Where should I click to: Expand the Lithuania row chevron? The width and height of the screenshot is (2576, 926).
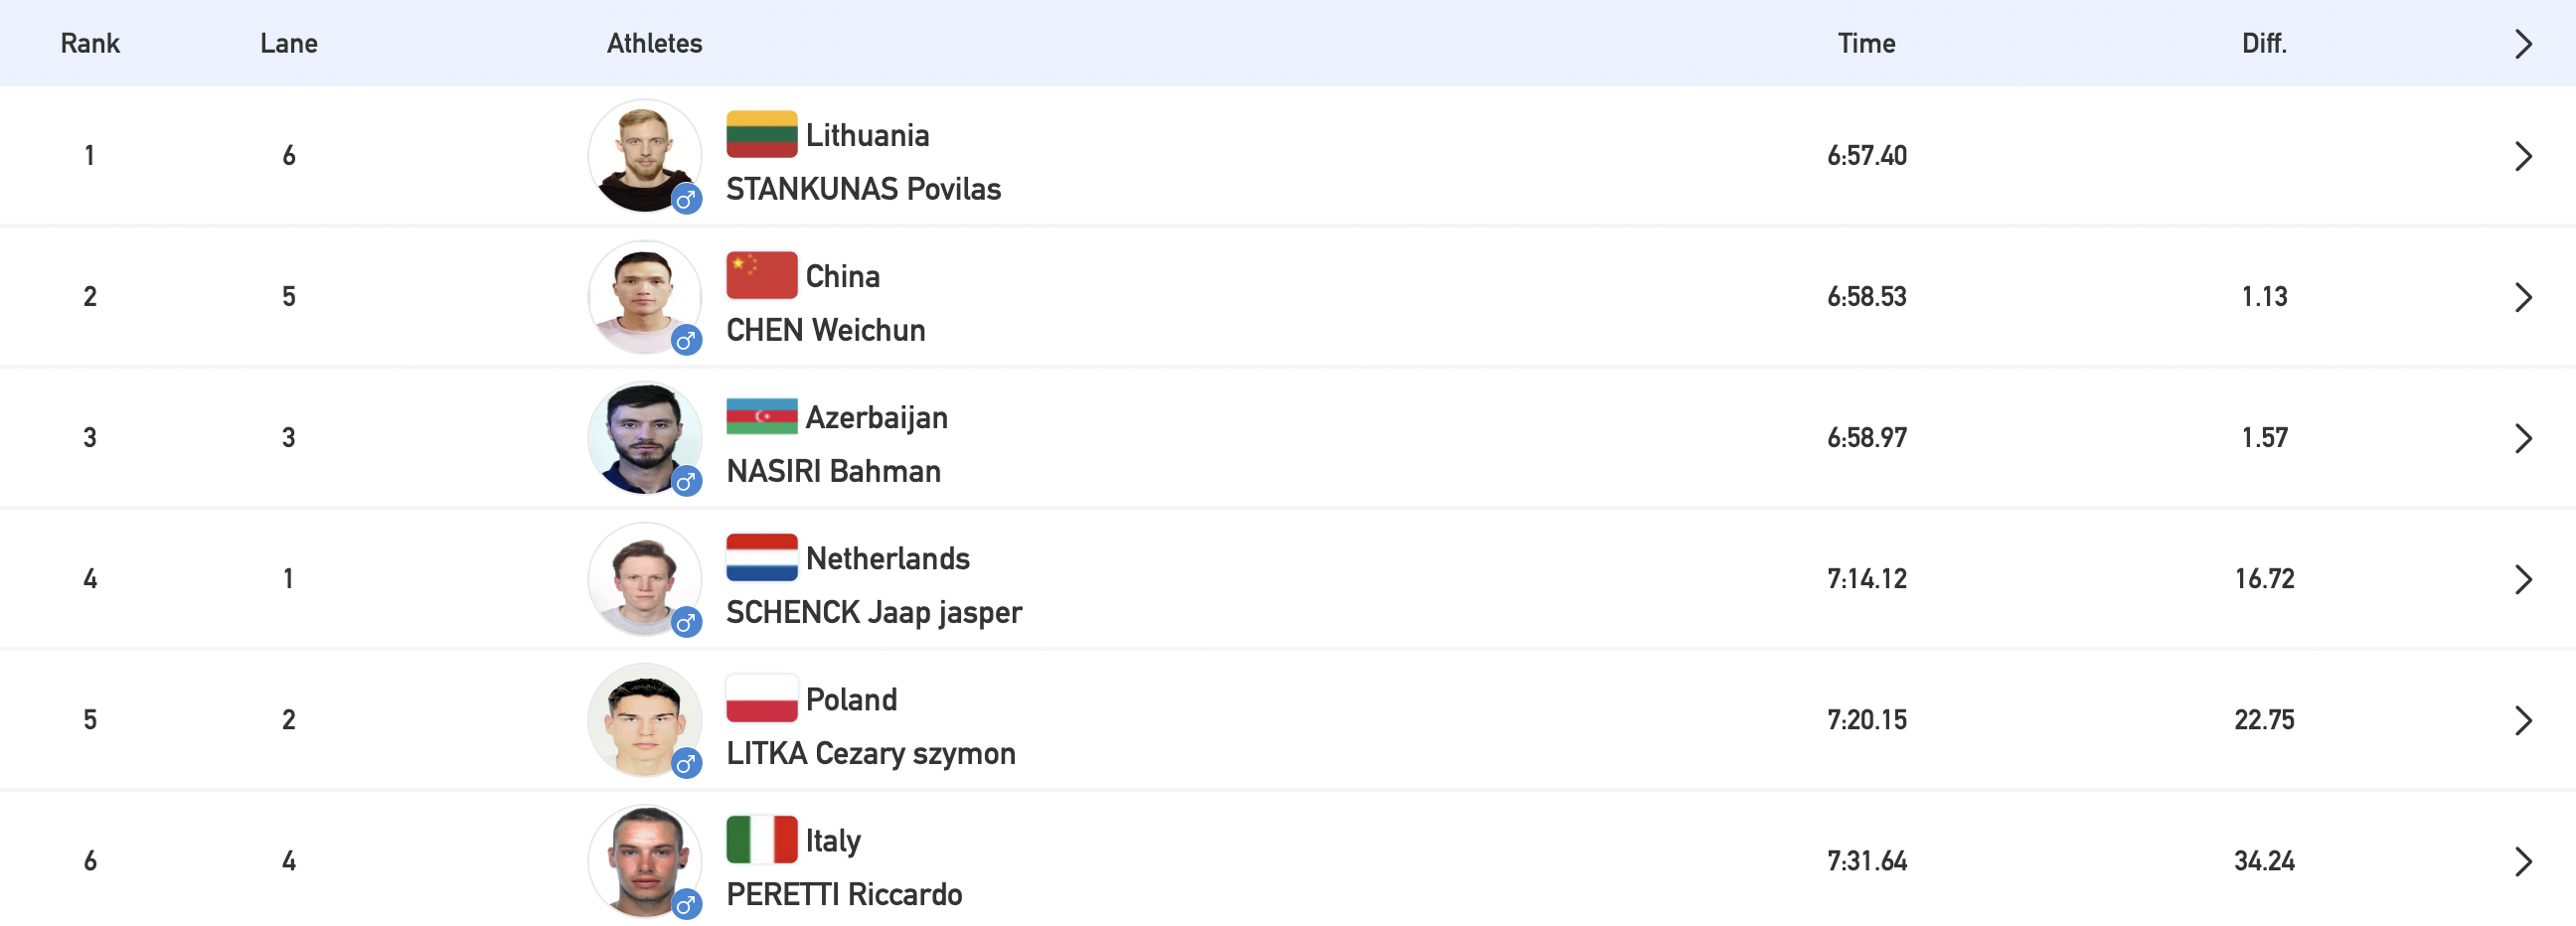click(x=2523, y=155)
